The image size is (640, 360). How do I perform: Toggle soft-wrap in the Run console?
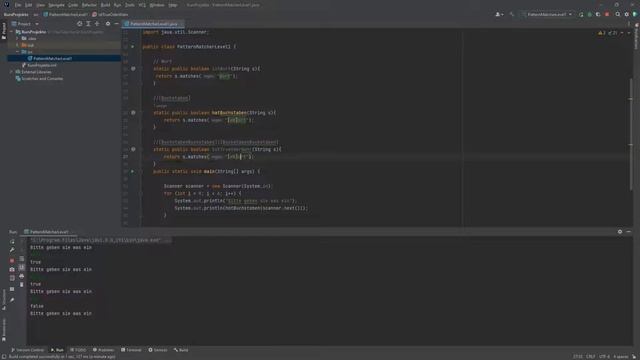coord(22,259)
